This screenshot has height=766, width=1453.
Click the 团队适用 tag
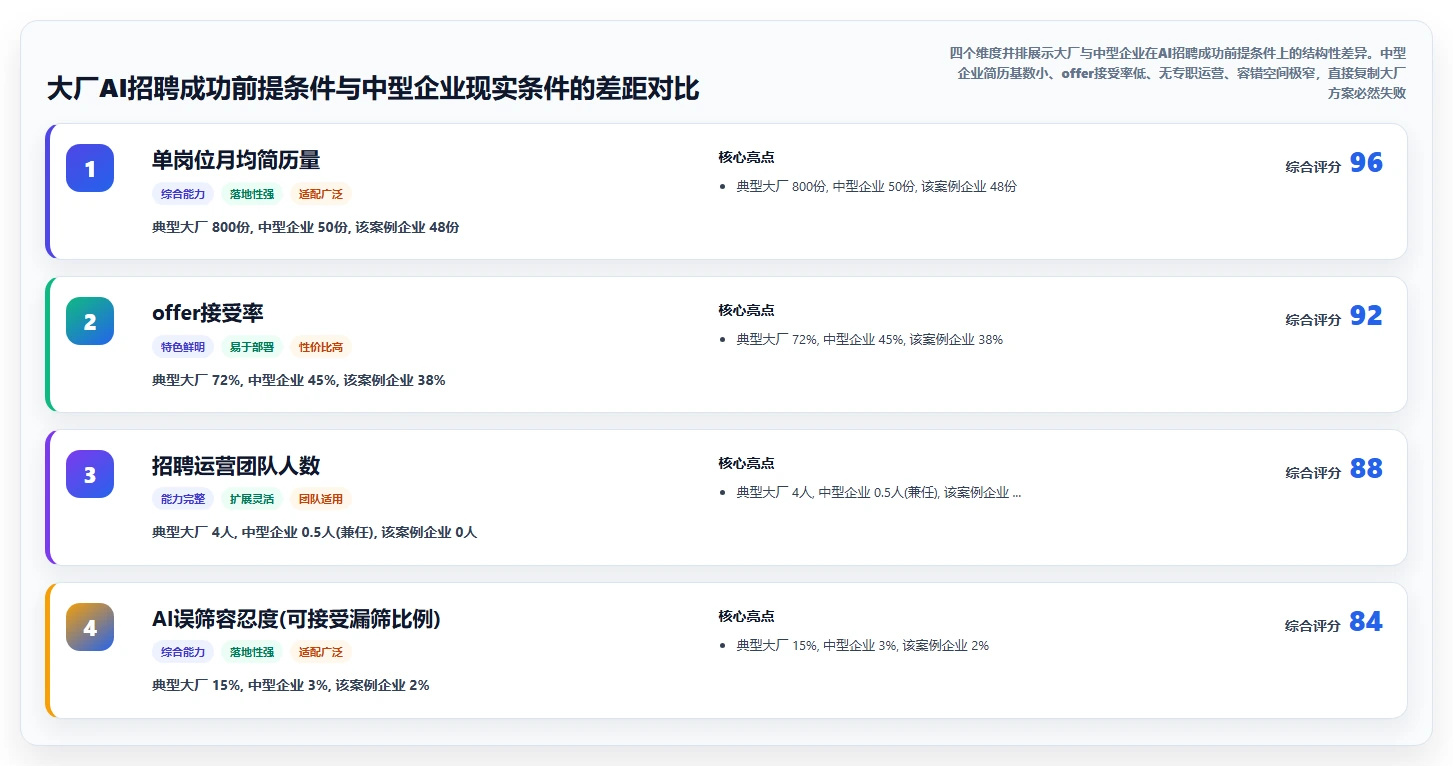[x=321, y=499]
